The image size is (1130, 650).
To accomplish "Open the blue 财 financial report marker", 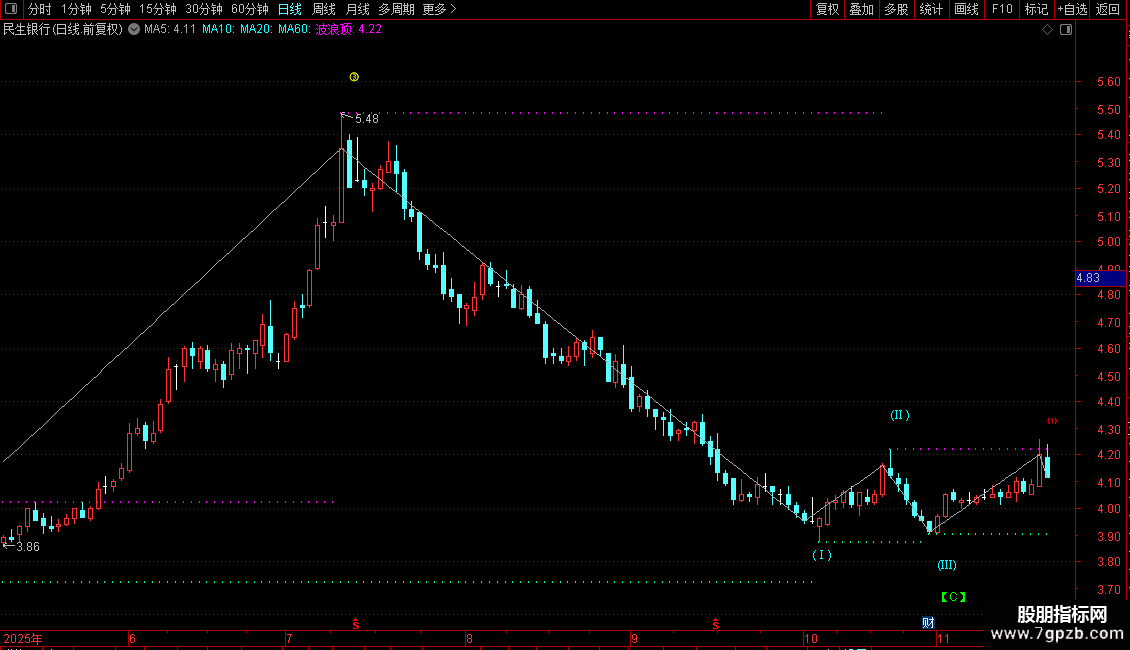I will [x=928, y=623].
